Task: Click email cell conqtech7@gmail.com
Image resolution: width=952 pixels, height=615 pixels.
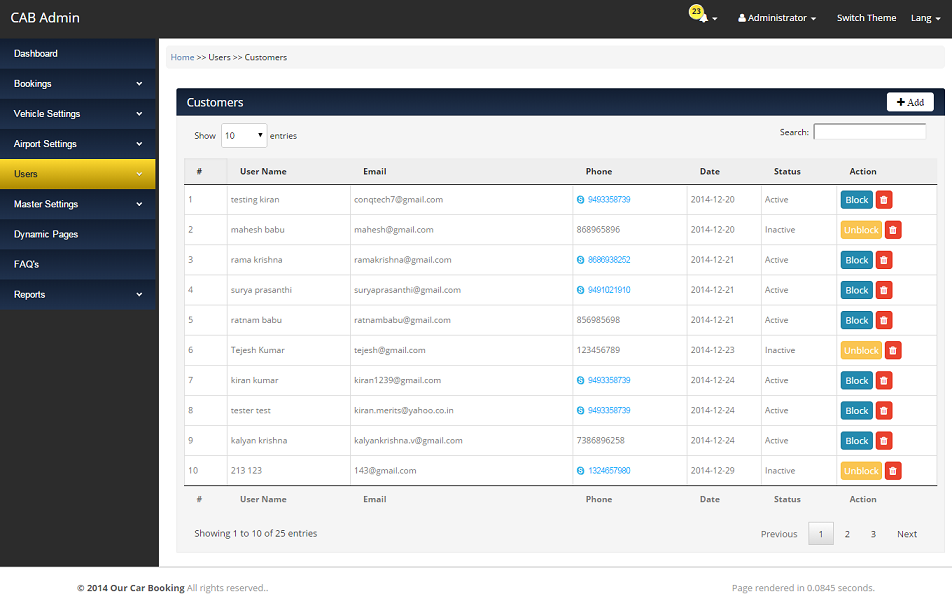Action: point(398,200)
